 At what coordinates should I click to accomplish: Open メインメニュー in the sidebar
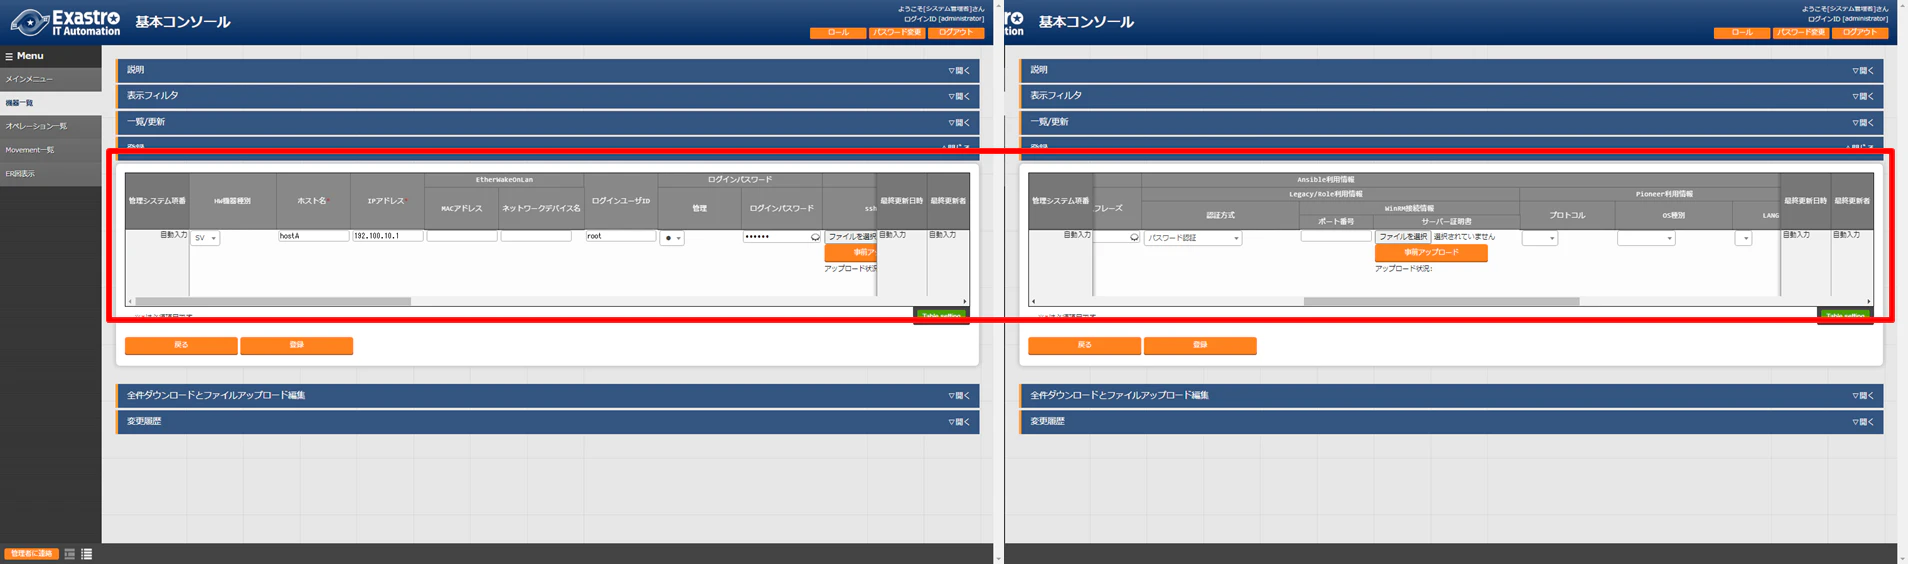pos(50,79)
